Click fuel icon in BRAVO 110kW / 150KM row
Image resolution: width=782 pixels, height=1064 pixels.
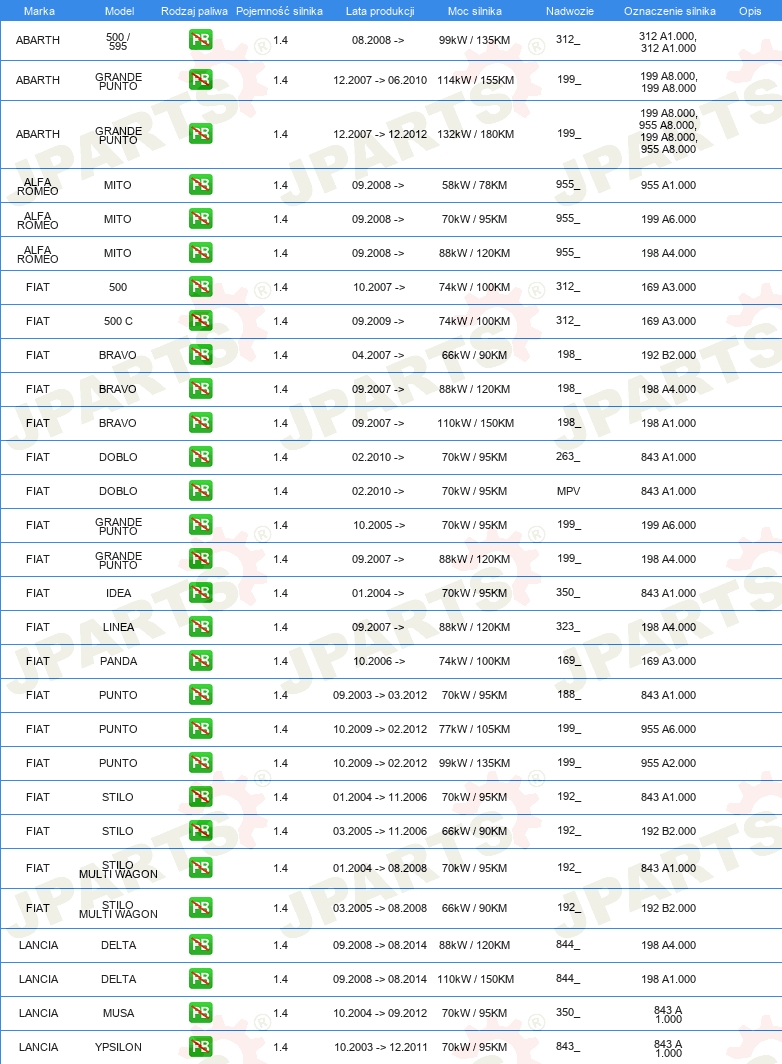pos(200,423)
